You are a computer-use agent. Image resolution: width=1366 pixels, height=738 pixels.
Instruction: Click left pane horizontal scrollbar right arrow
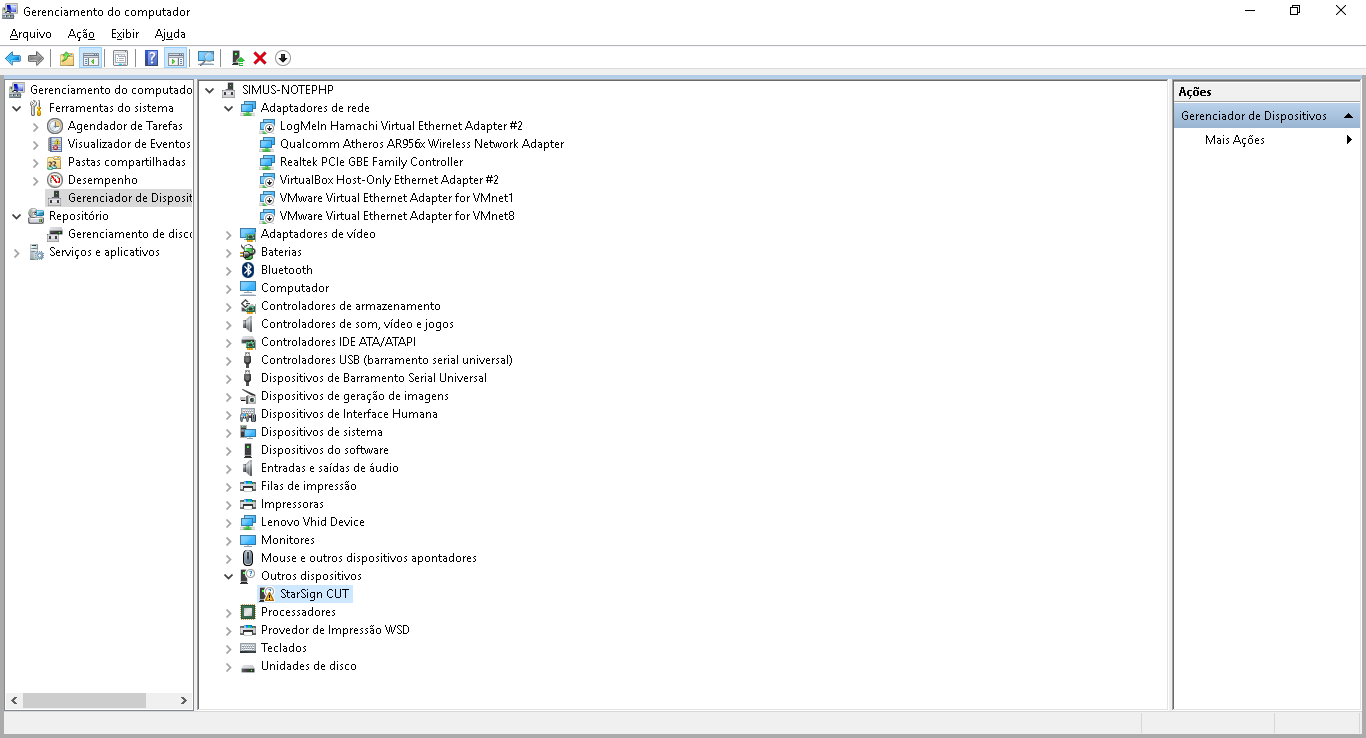coord(184,701)
